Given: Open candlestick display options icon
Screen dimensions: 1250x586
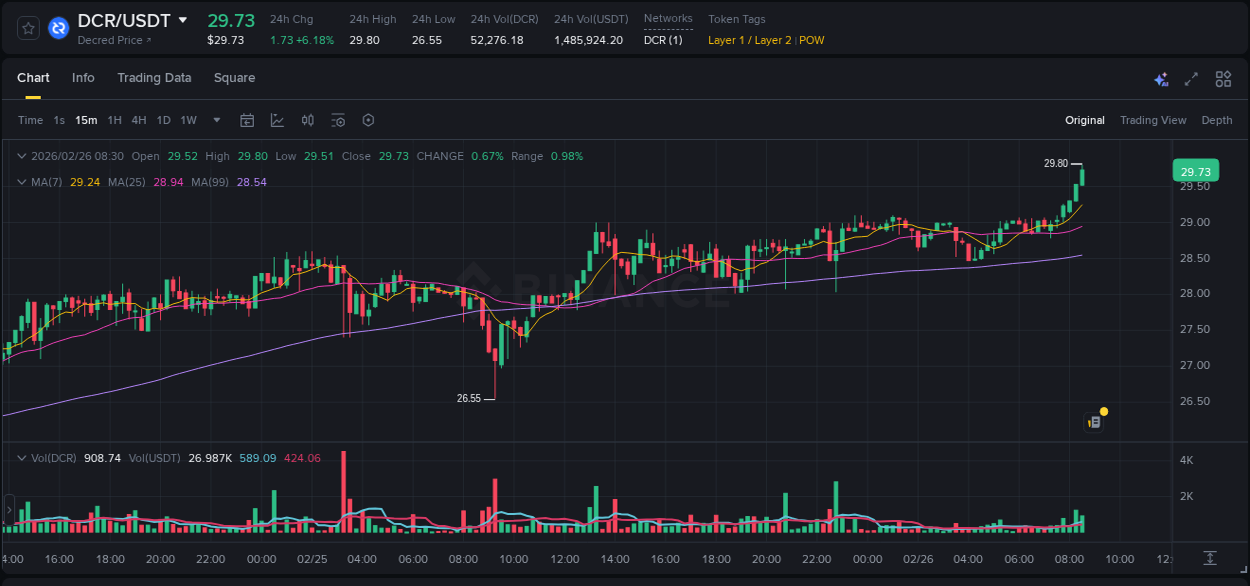Looking at the screenshot, I should click(307, 120).
